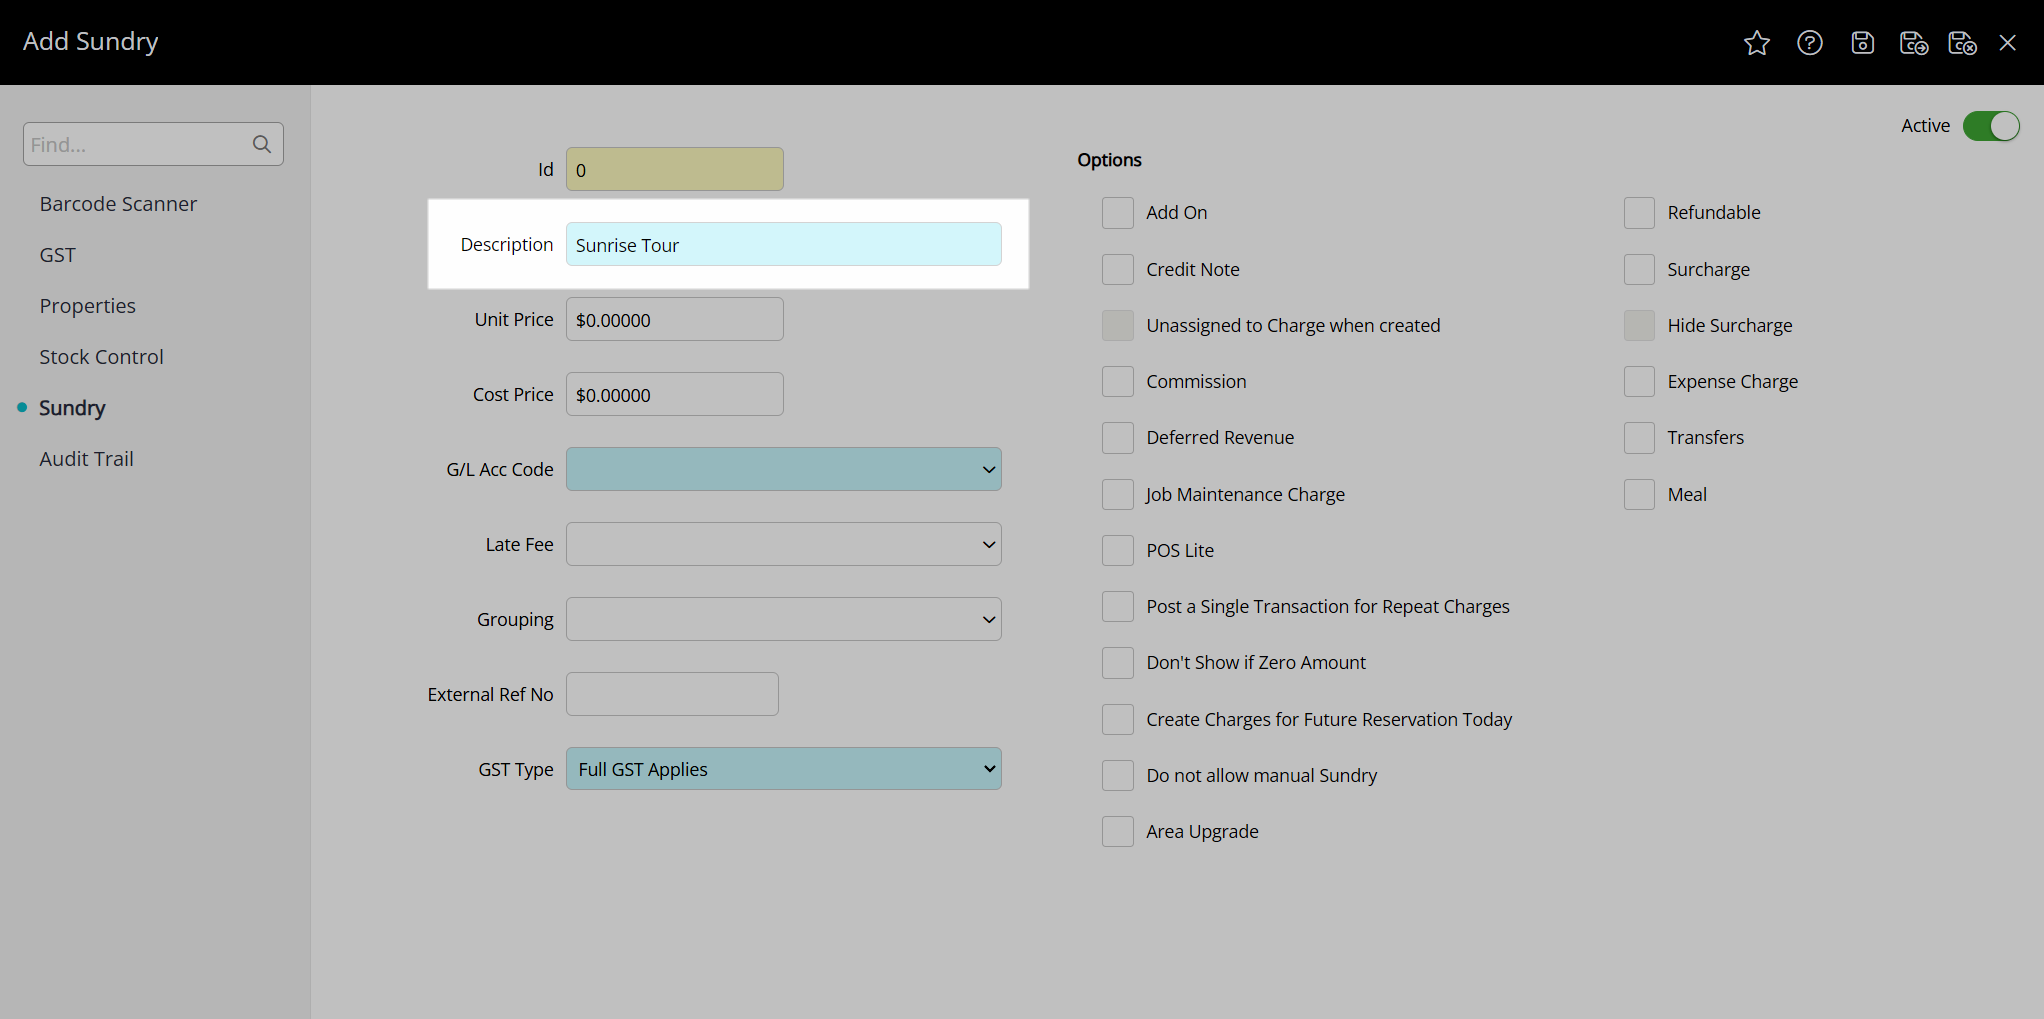Close the Add Sundry window
2044x1019 pixels.
point(2007,43)
